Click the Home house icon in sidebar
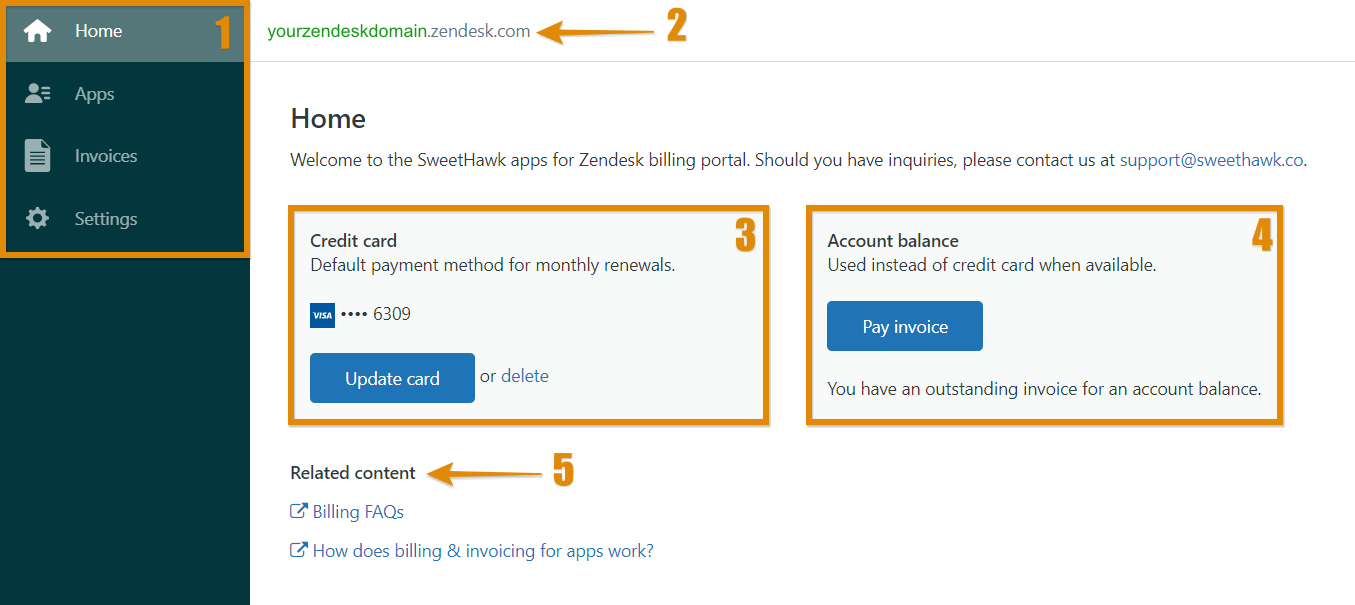 38,31
